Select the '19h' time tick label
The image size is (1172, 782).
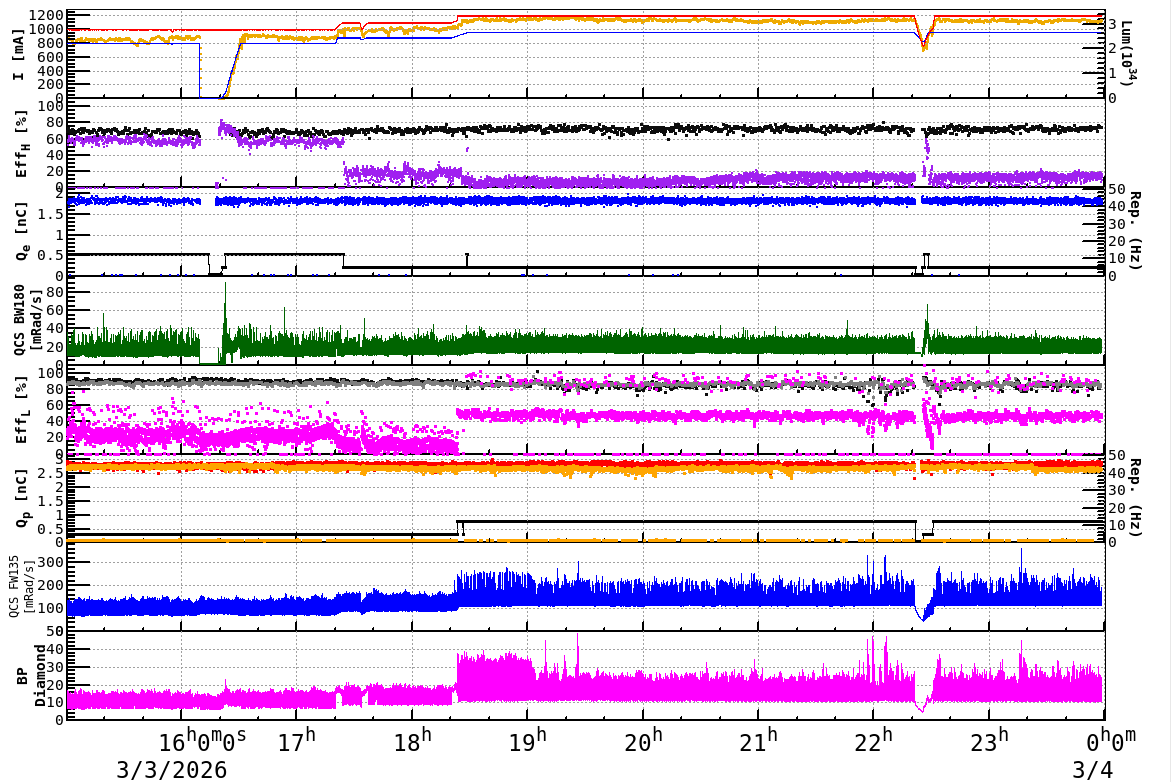(528, 741)
